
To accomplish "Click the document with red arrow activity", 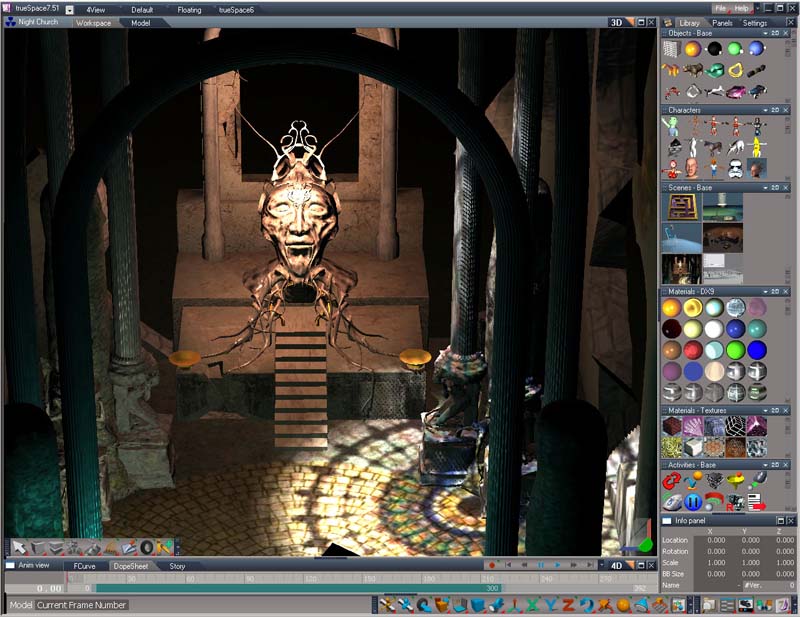I will point(757,502).
